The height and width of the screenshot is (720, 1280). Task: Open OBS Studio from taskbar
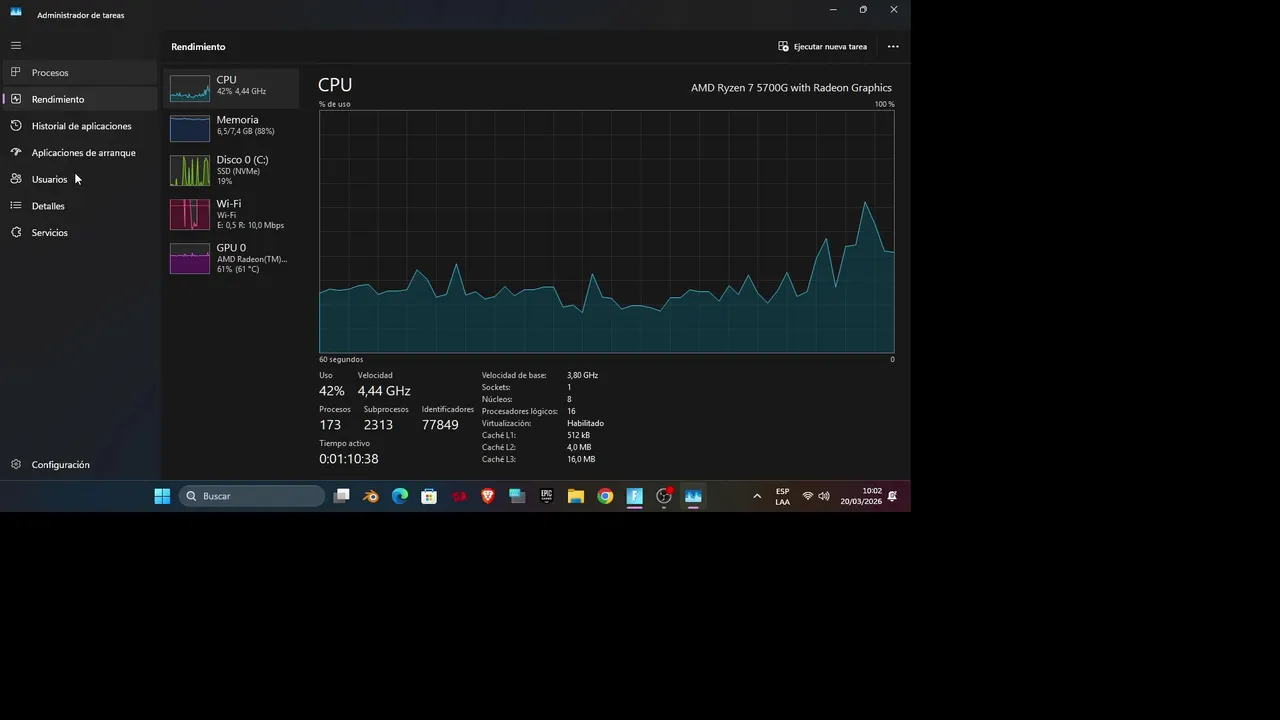[664, 496]
